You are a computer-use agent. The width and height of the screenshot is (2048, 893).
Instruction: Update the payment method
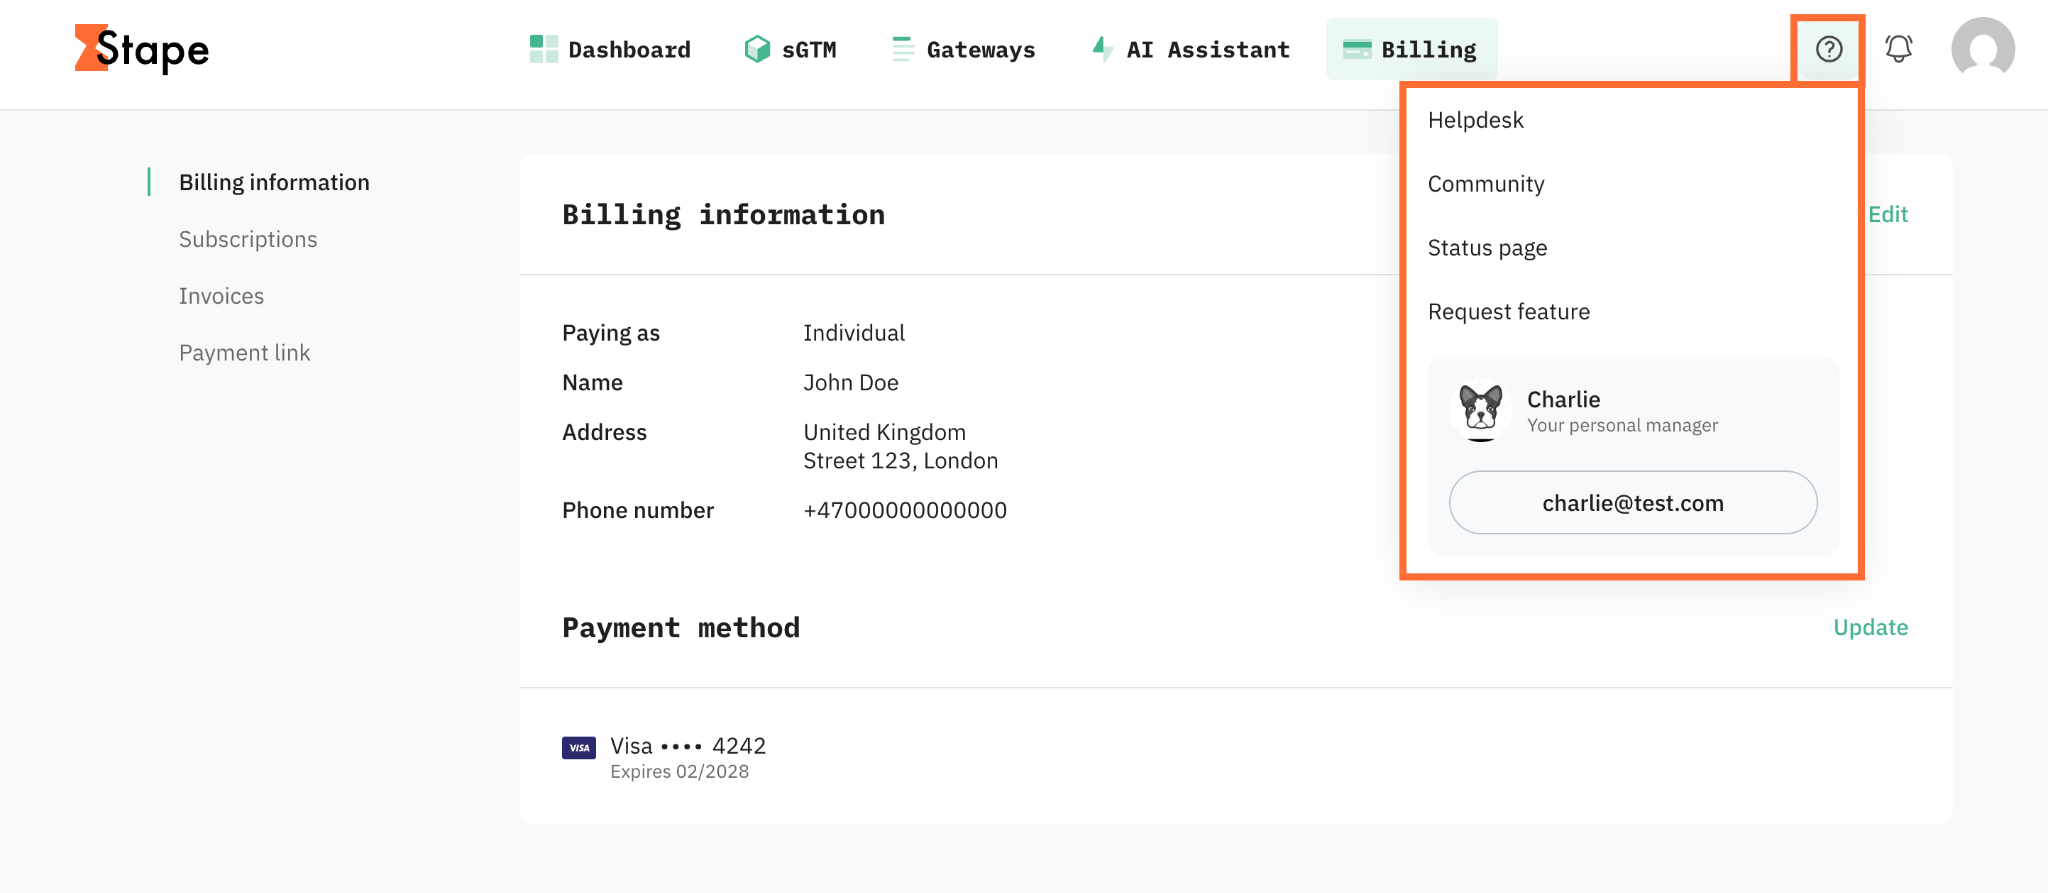(1871, 627)
